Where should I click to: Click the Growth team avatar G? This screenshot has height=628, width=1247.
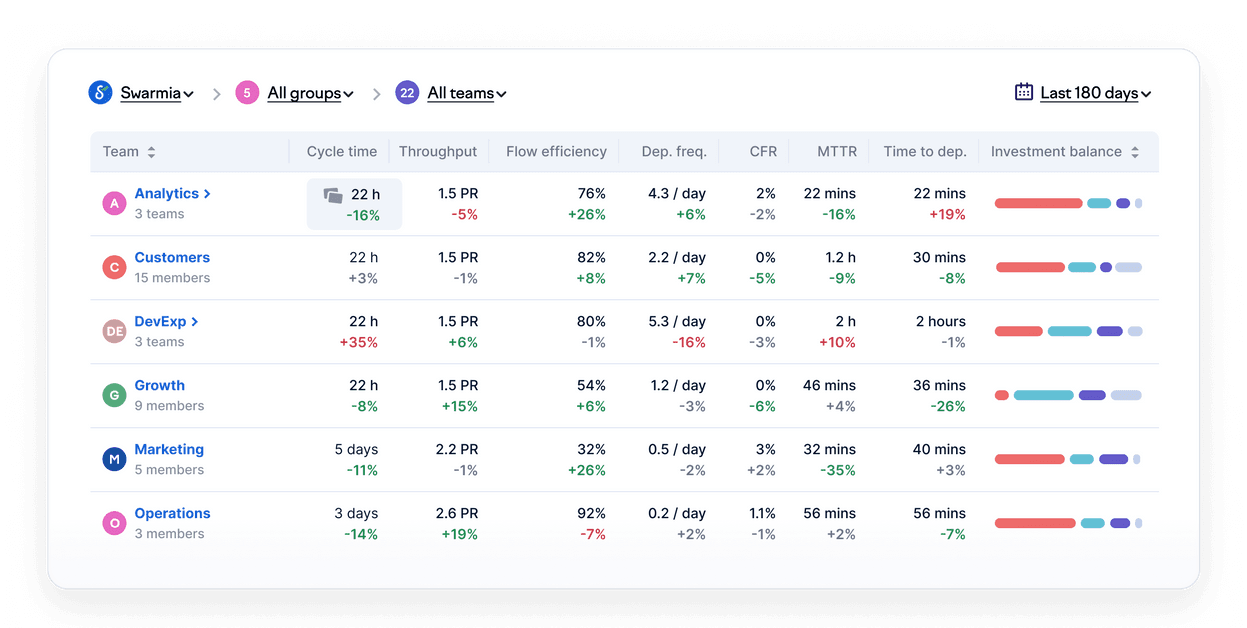(115, 395)
